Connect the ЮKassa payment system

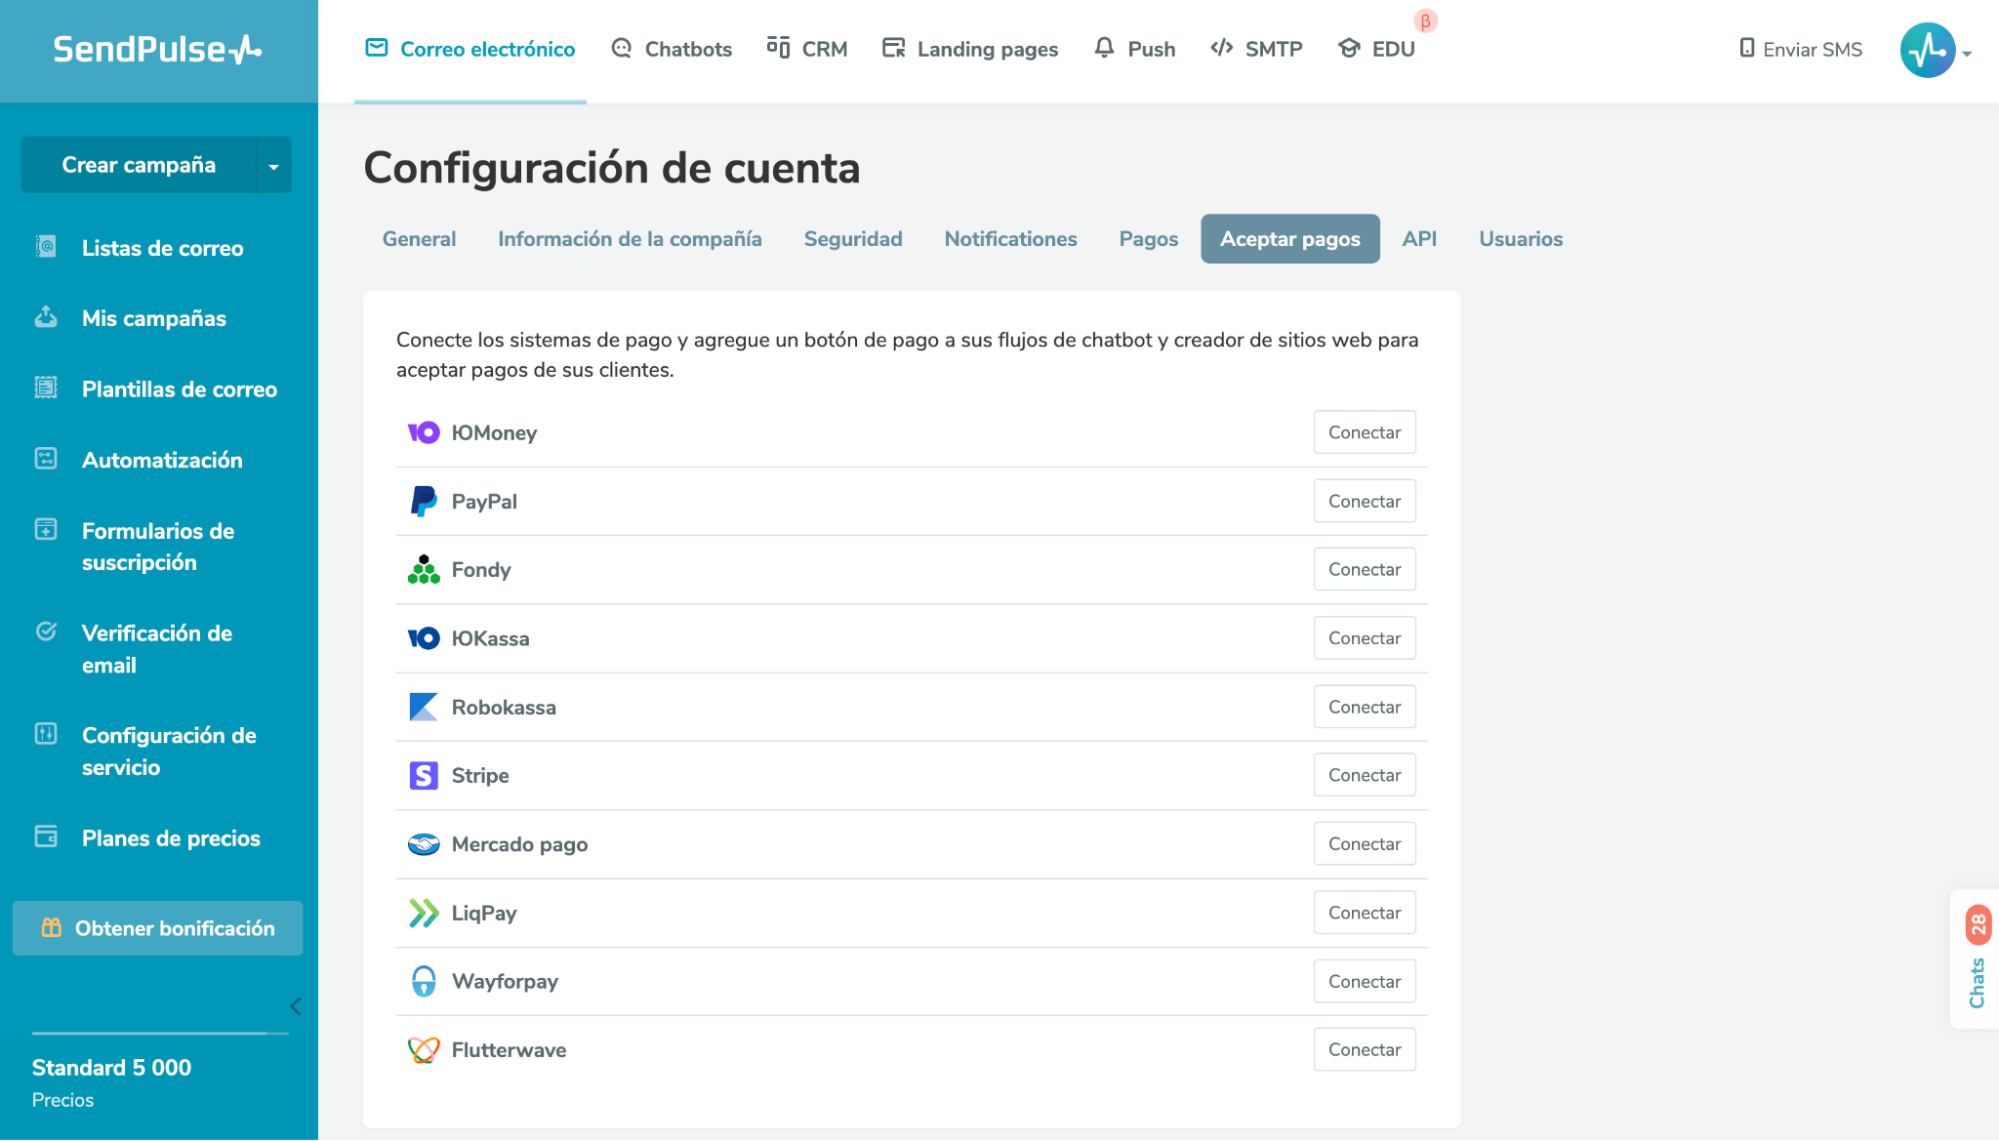[x=1364, y=638]
